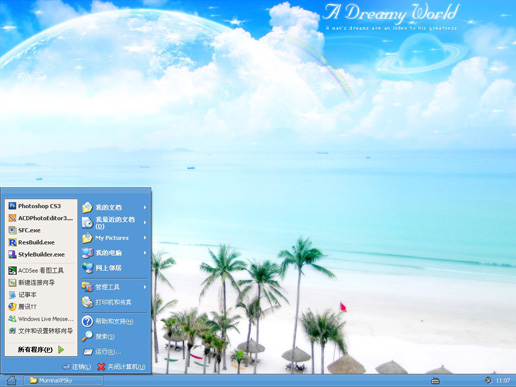Expand My Pictures submenu arrow
Viewport: 516px width, 387px height.
[145, 238]
